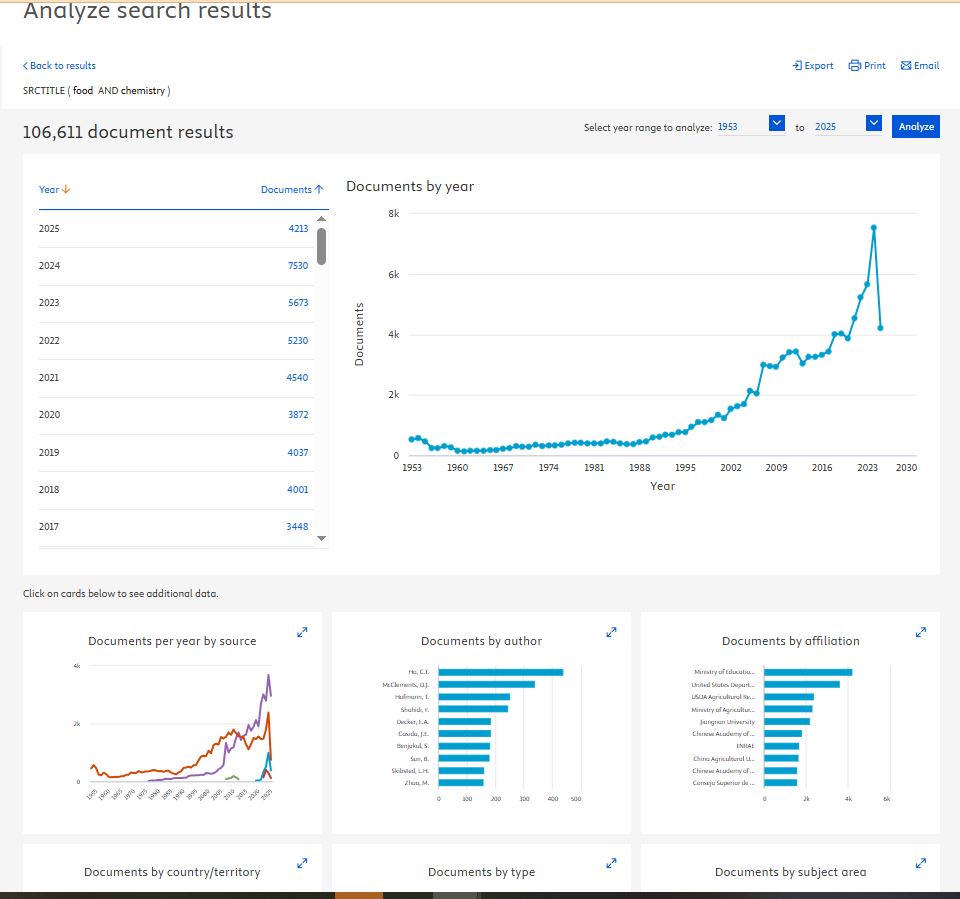This screenshot has height=899, width=960.
Task: Click the 2024 peak point on chart
Action: tap(874, 228)
